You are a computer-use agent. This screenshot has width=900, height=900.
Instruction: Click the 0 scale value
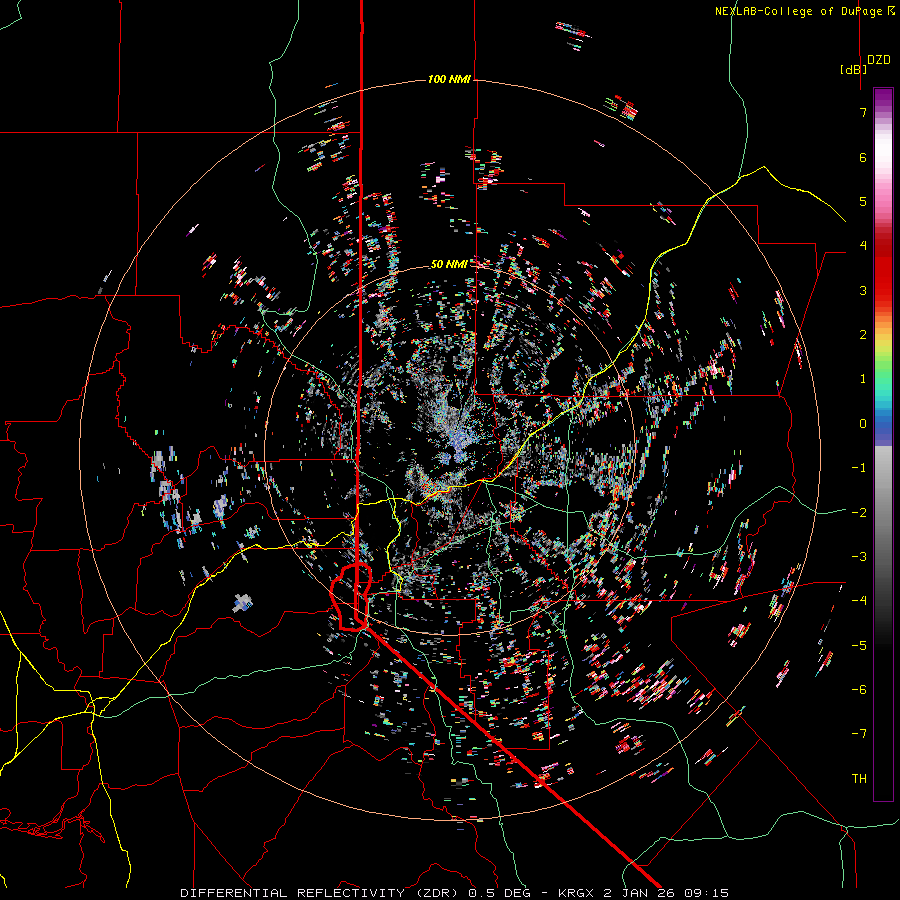(863, 424)
